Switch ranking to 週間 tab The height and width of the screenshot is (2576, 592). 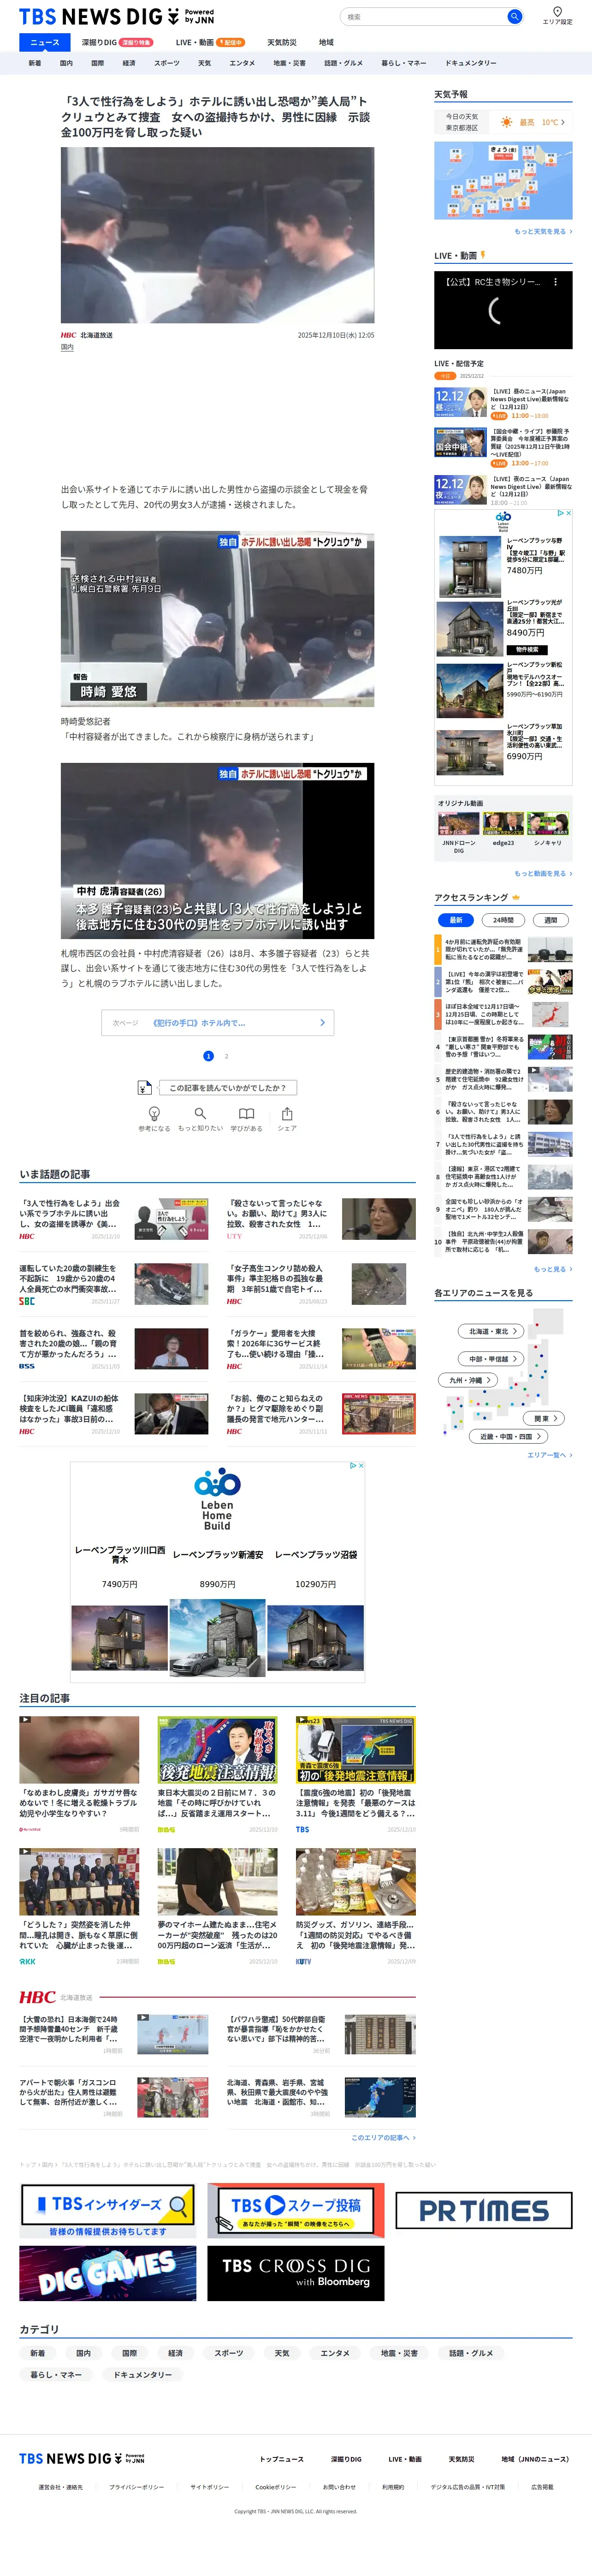[550, 920]
